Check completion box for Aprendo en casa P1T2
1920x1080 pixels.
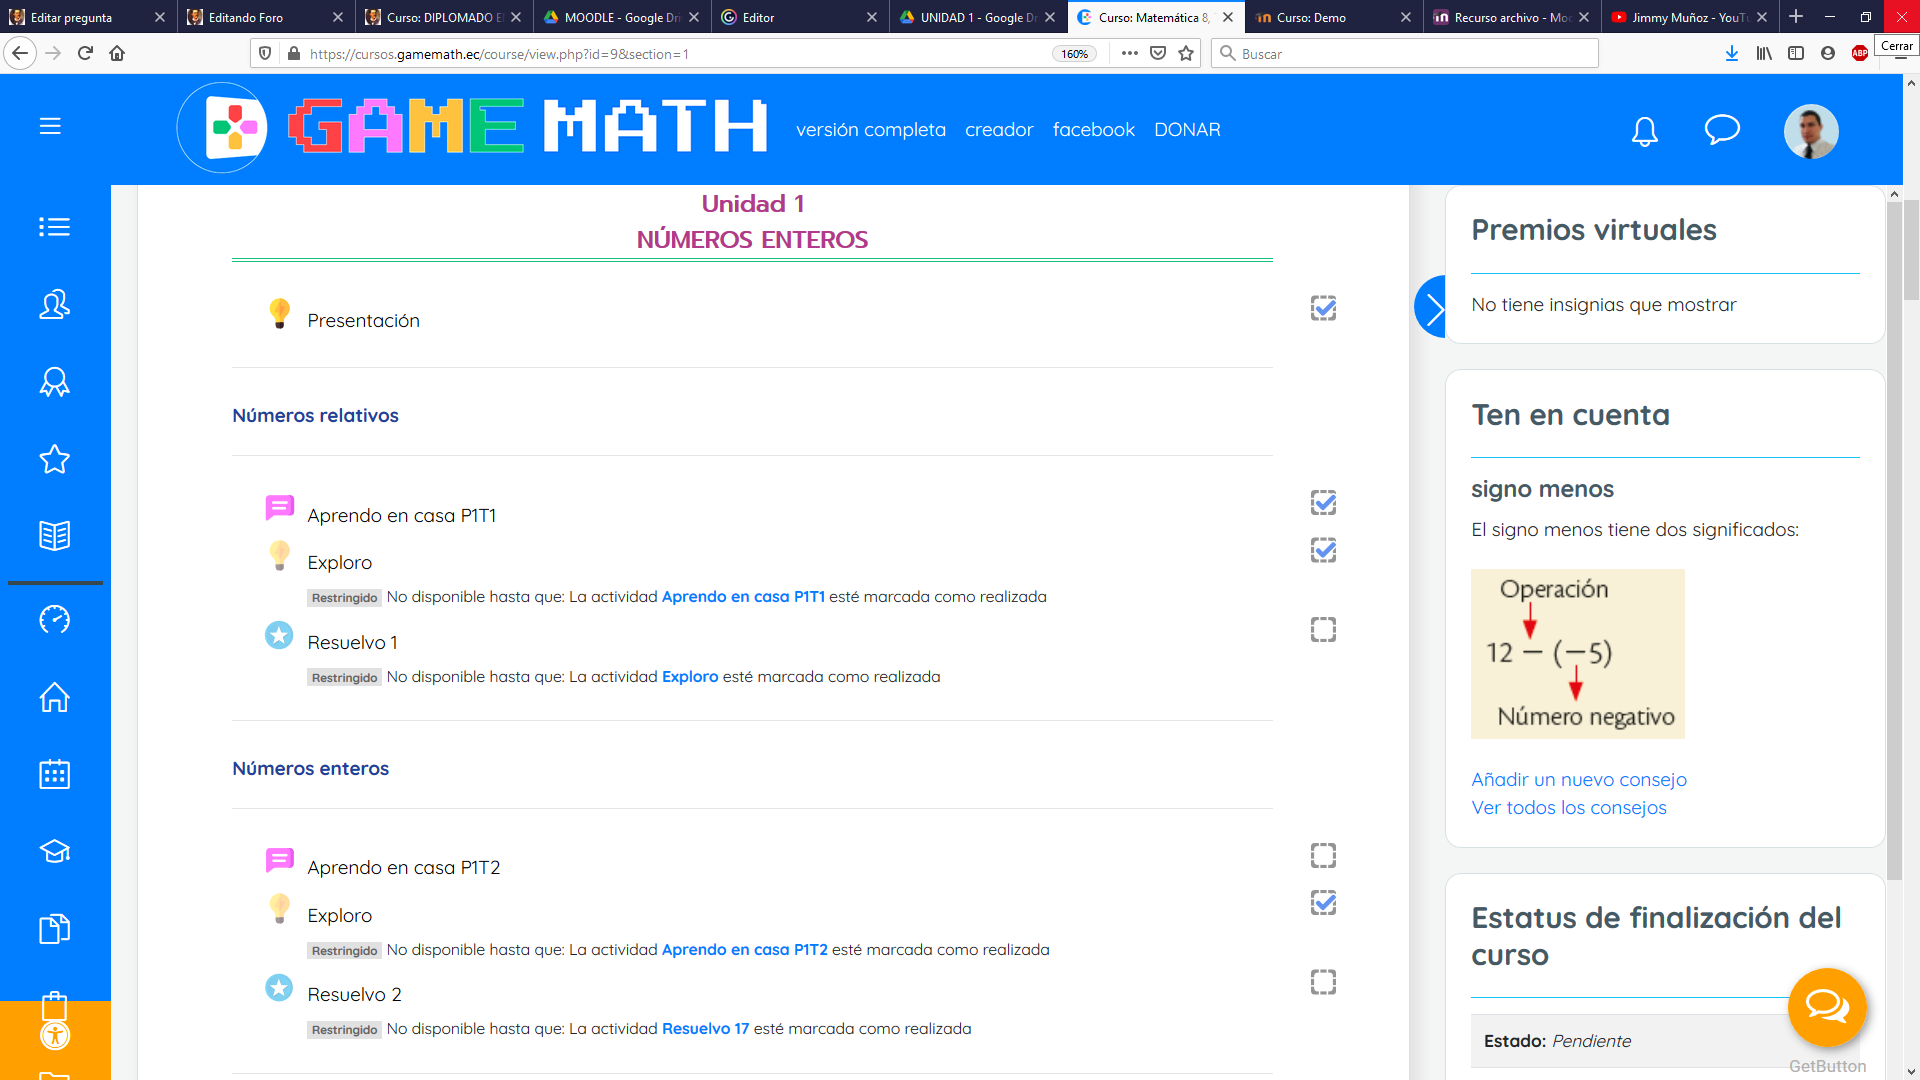tap(1323, 855)
